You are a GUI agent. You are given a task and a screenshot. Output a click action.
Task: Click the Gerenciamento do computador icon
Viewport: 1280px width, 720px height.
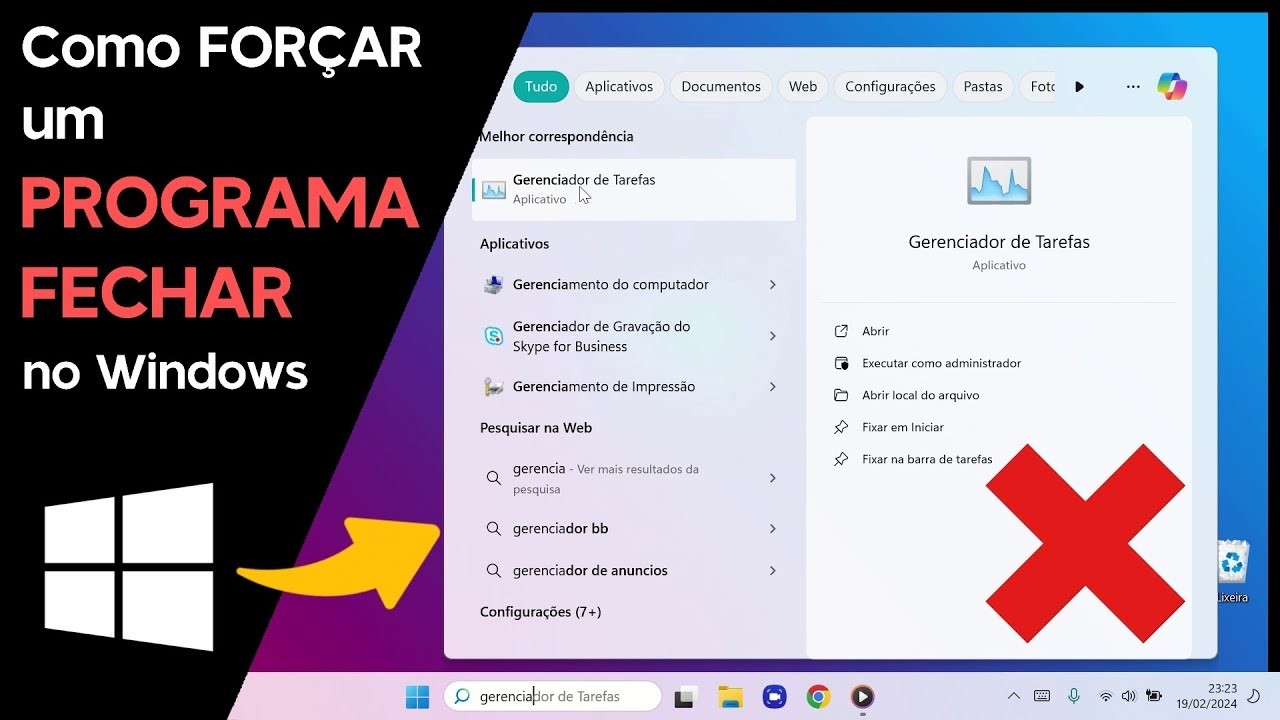pos(494,285)
